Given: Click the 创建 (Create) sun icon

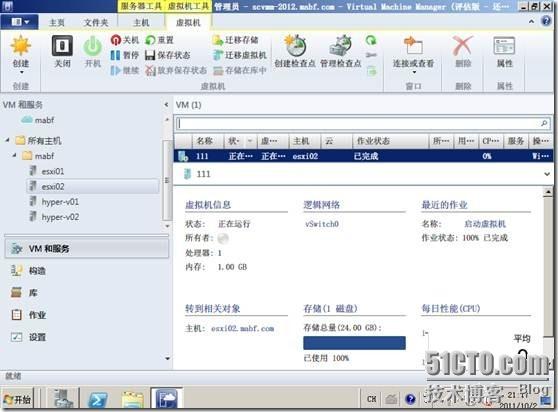Looking at the screenshot, I should [21, 46].
